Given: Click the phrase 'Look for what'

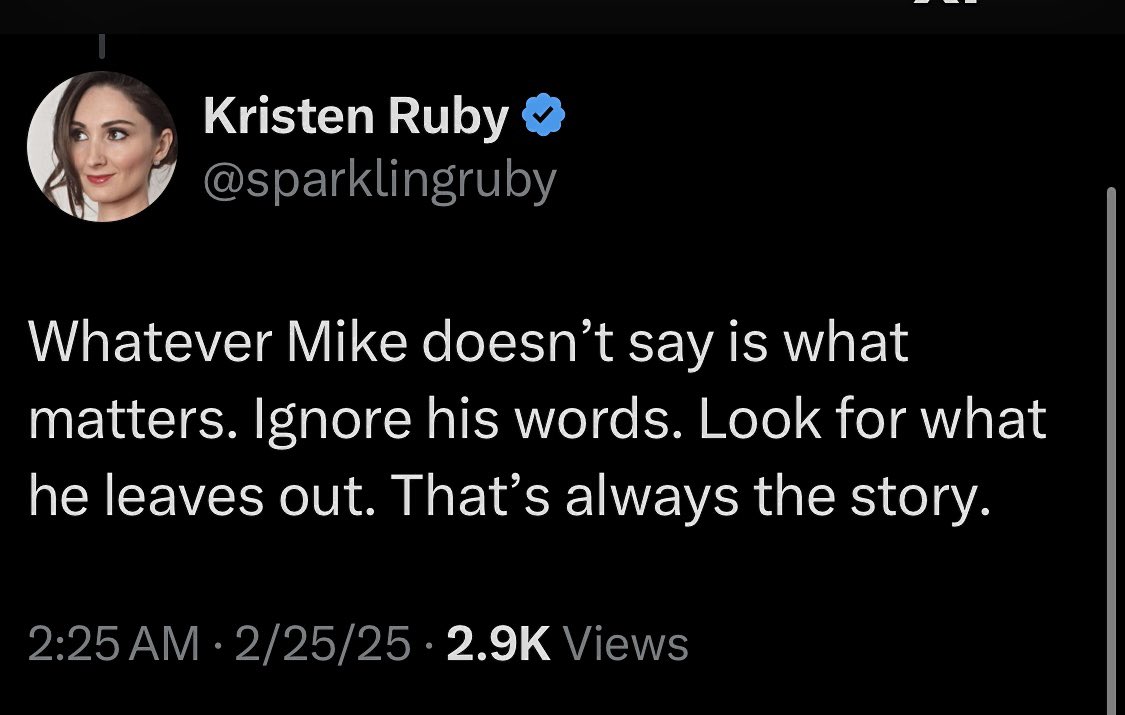Looking at the screenshot, I should (x=872, y=421).
